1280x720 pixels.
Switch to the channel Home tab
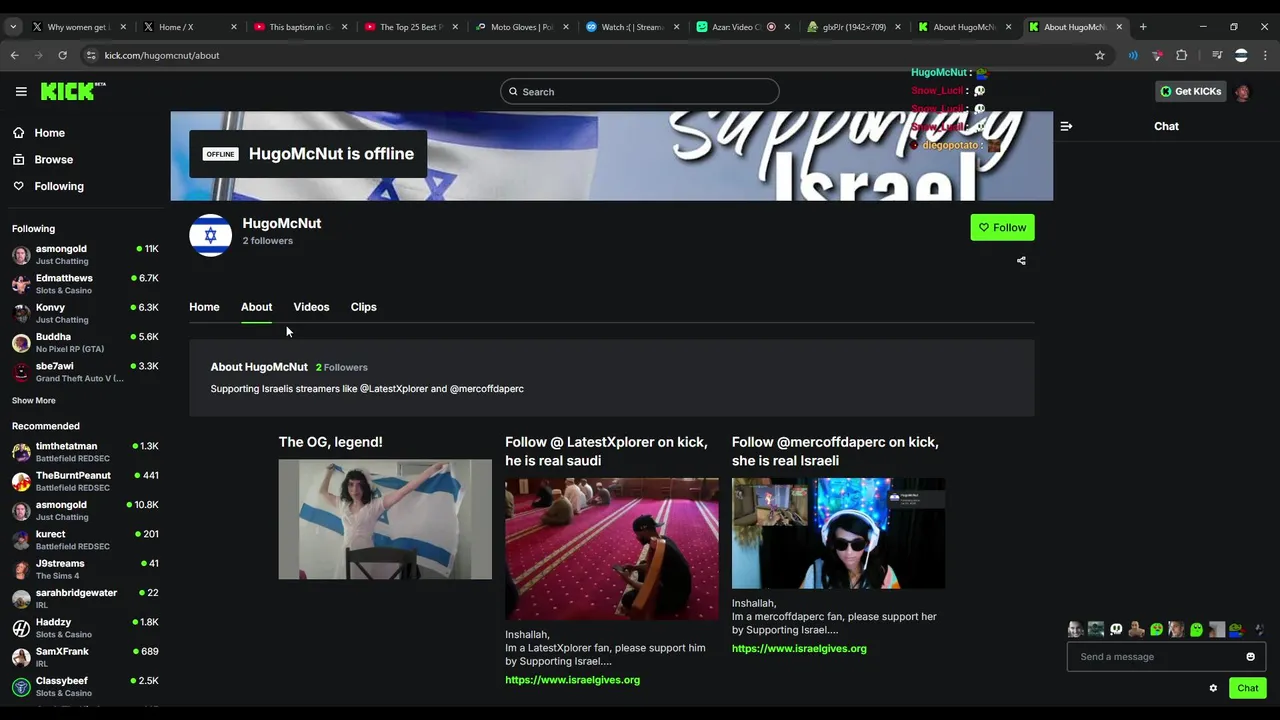pyautogui.click(x=204, y=307)
